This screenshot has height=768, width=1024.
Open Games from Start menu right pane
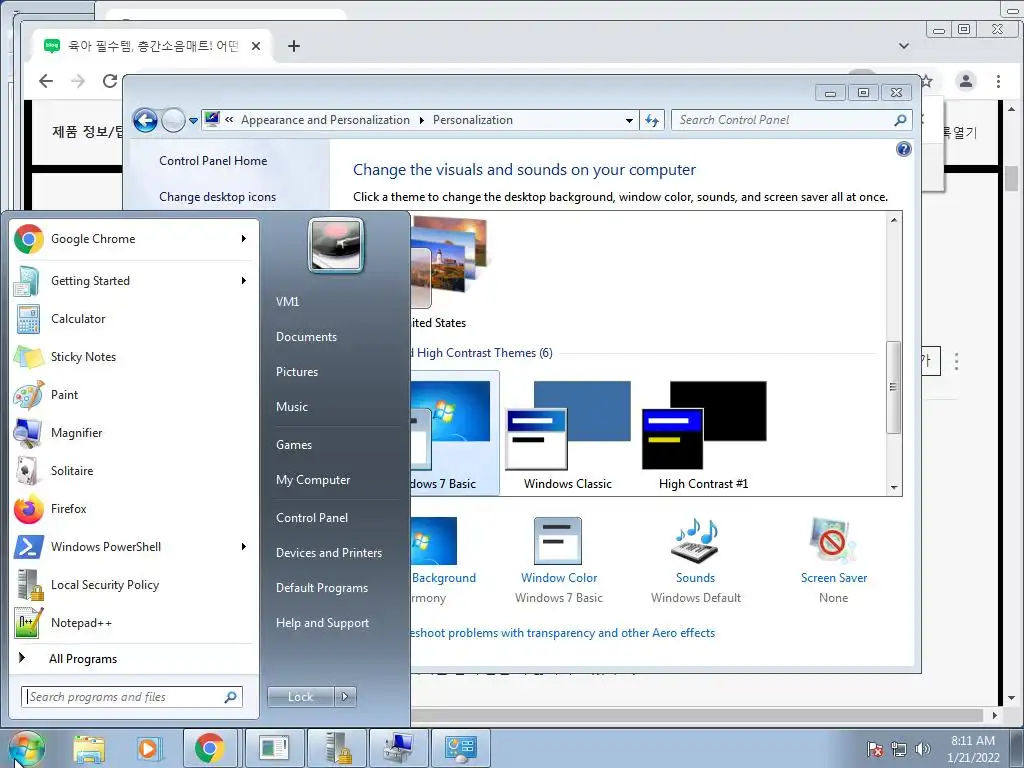pos(294,445)
